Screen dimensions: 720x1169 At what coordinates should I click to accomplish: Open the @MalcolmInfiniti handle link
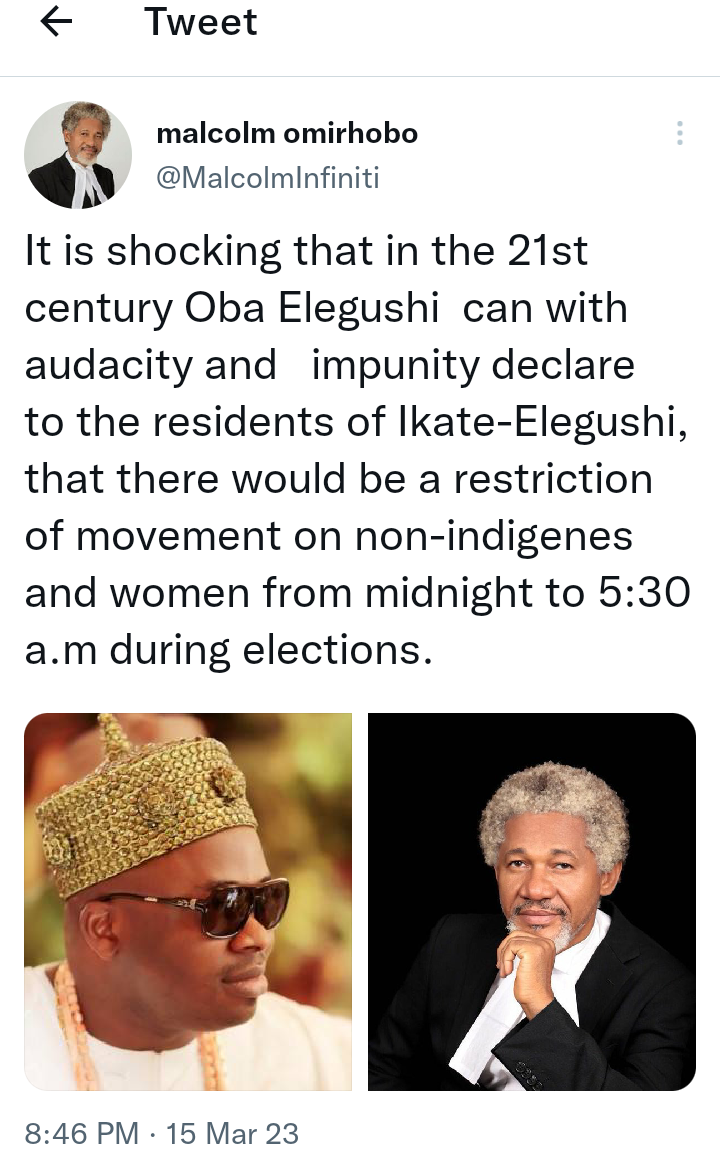[x=268, y=177]
